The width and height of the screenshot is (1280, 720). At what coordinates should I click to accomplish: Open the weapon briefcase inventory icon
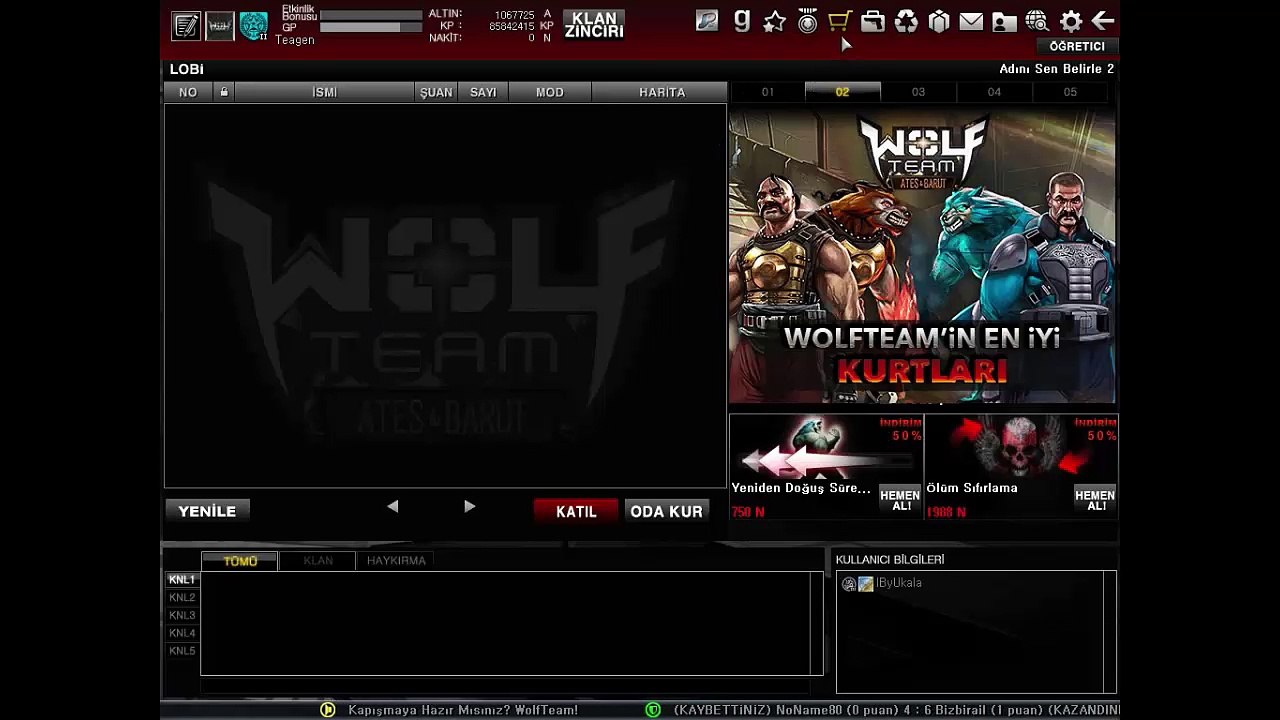point(873,21)
